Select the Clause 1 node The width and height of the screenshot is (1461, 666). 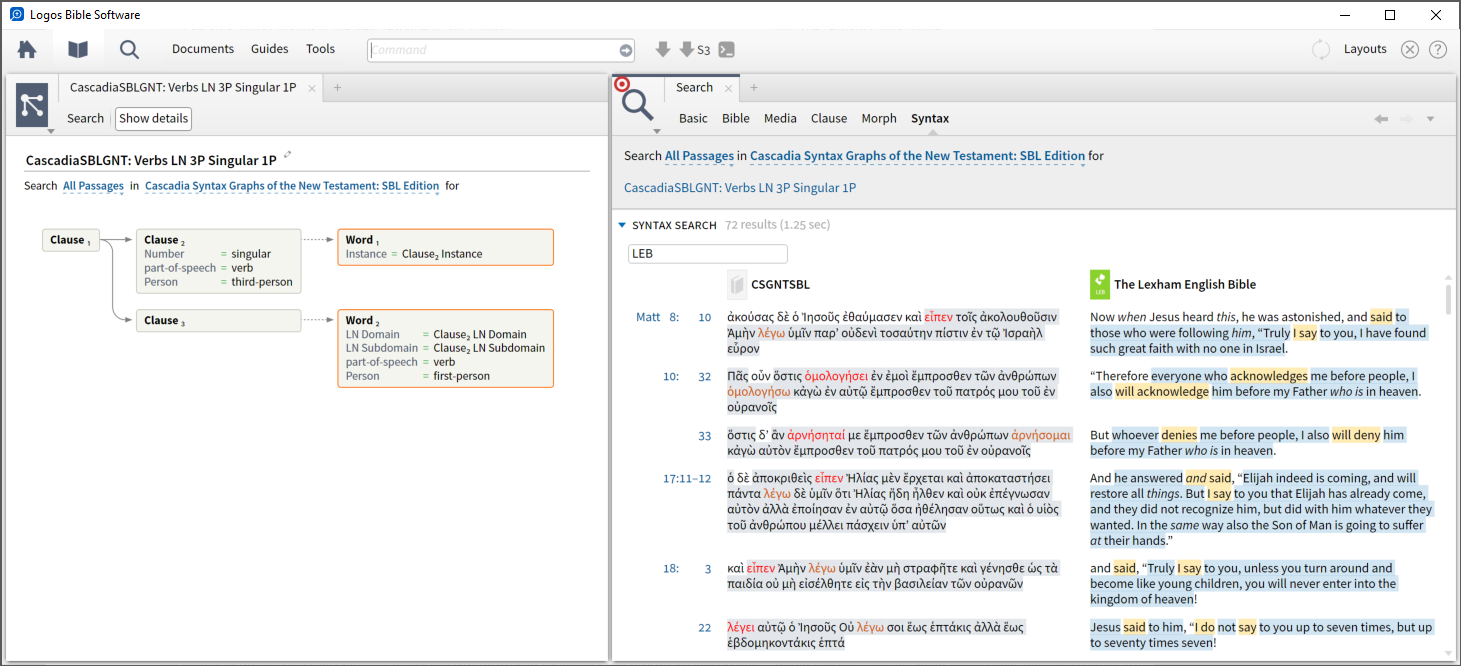click(x=71, y=240)
